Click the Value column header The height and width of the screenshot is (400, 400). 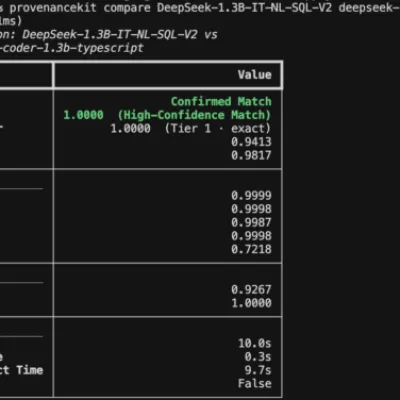pos(255,75)
